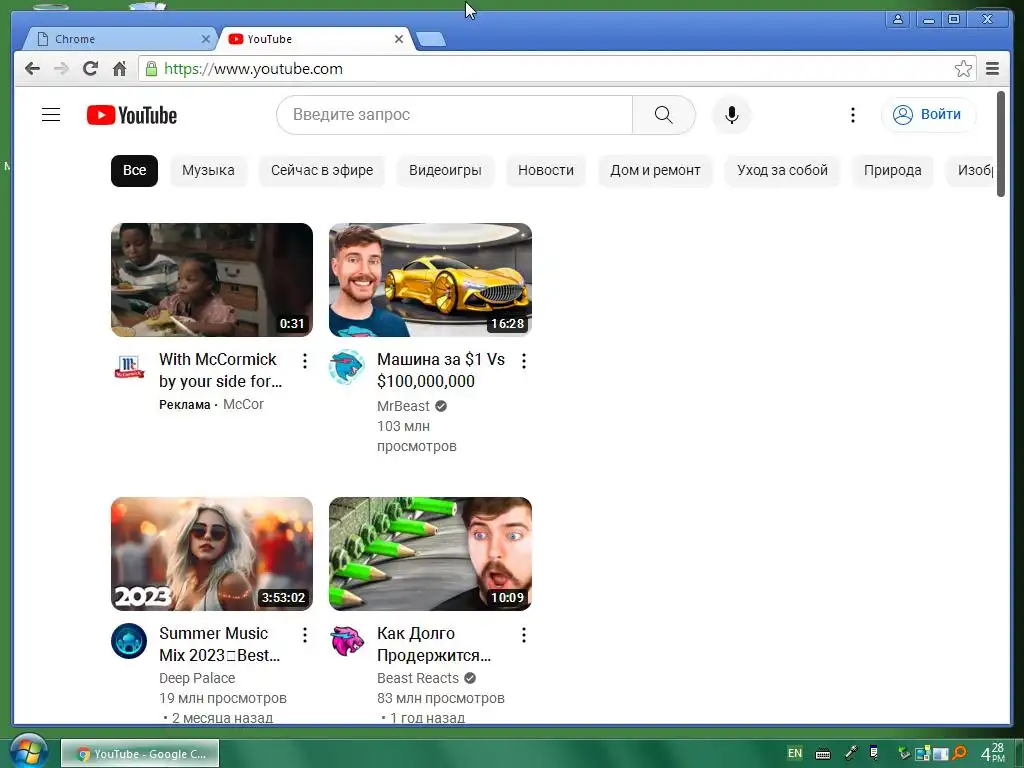Open Как Долго Продержится title link

pos(434,644)
